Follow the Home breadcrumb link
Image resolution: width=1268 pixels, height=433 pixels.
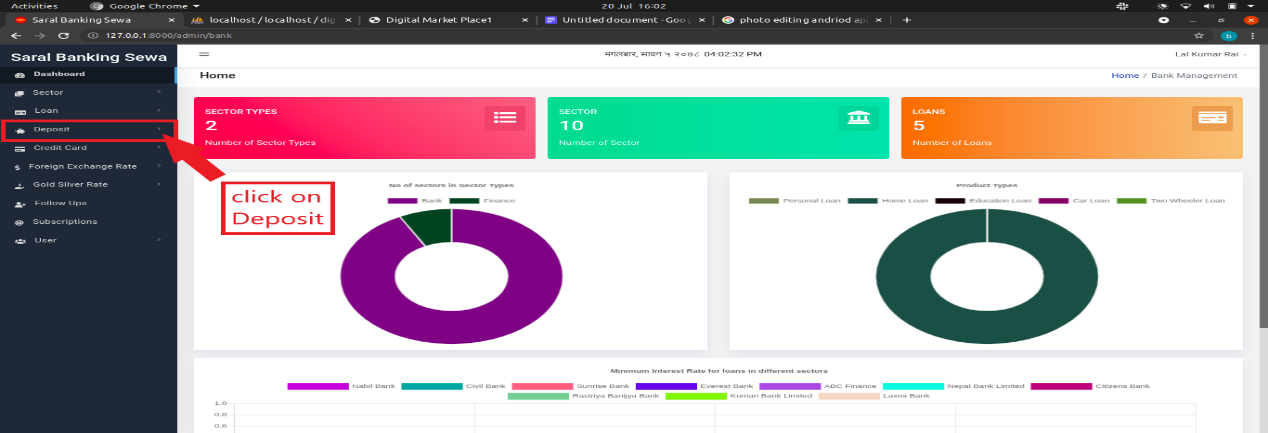tap(1125, 76)
